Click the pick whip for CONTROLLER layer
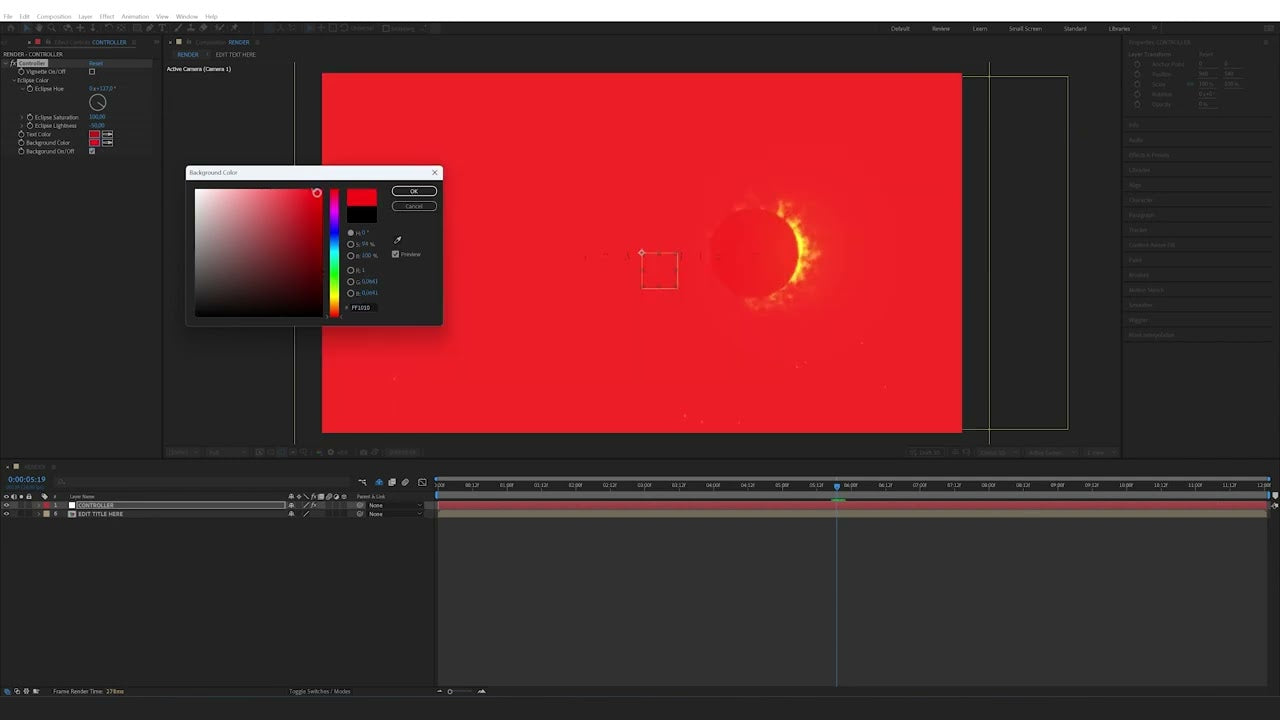The width and height of the screenshot is (1280, 720). coord(360,505)
